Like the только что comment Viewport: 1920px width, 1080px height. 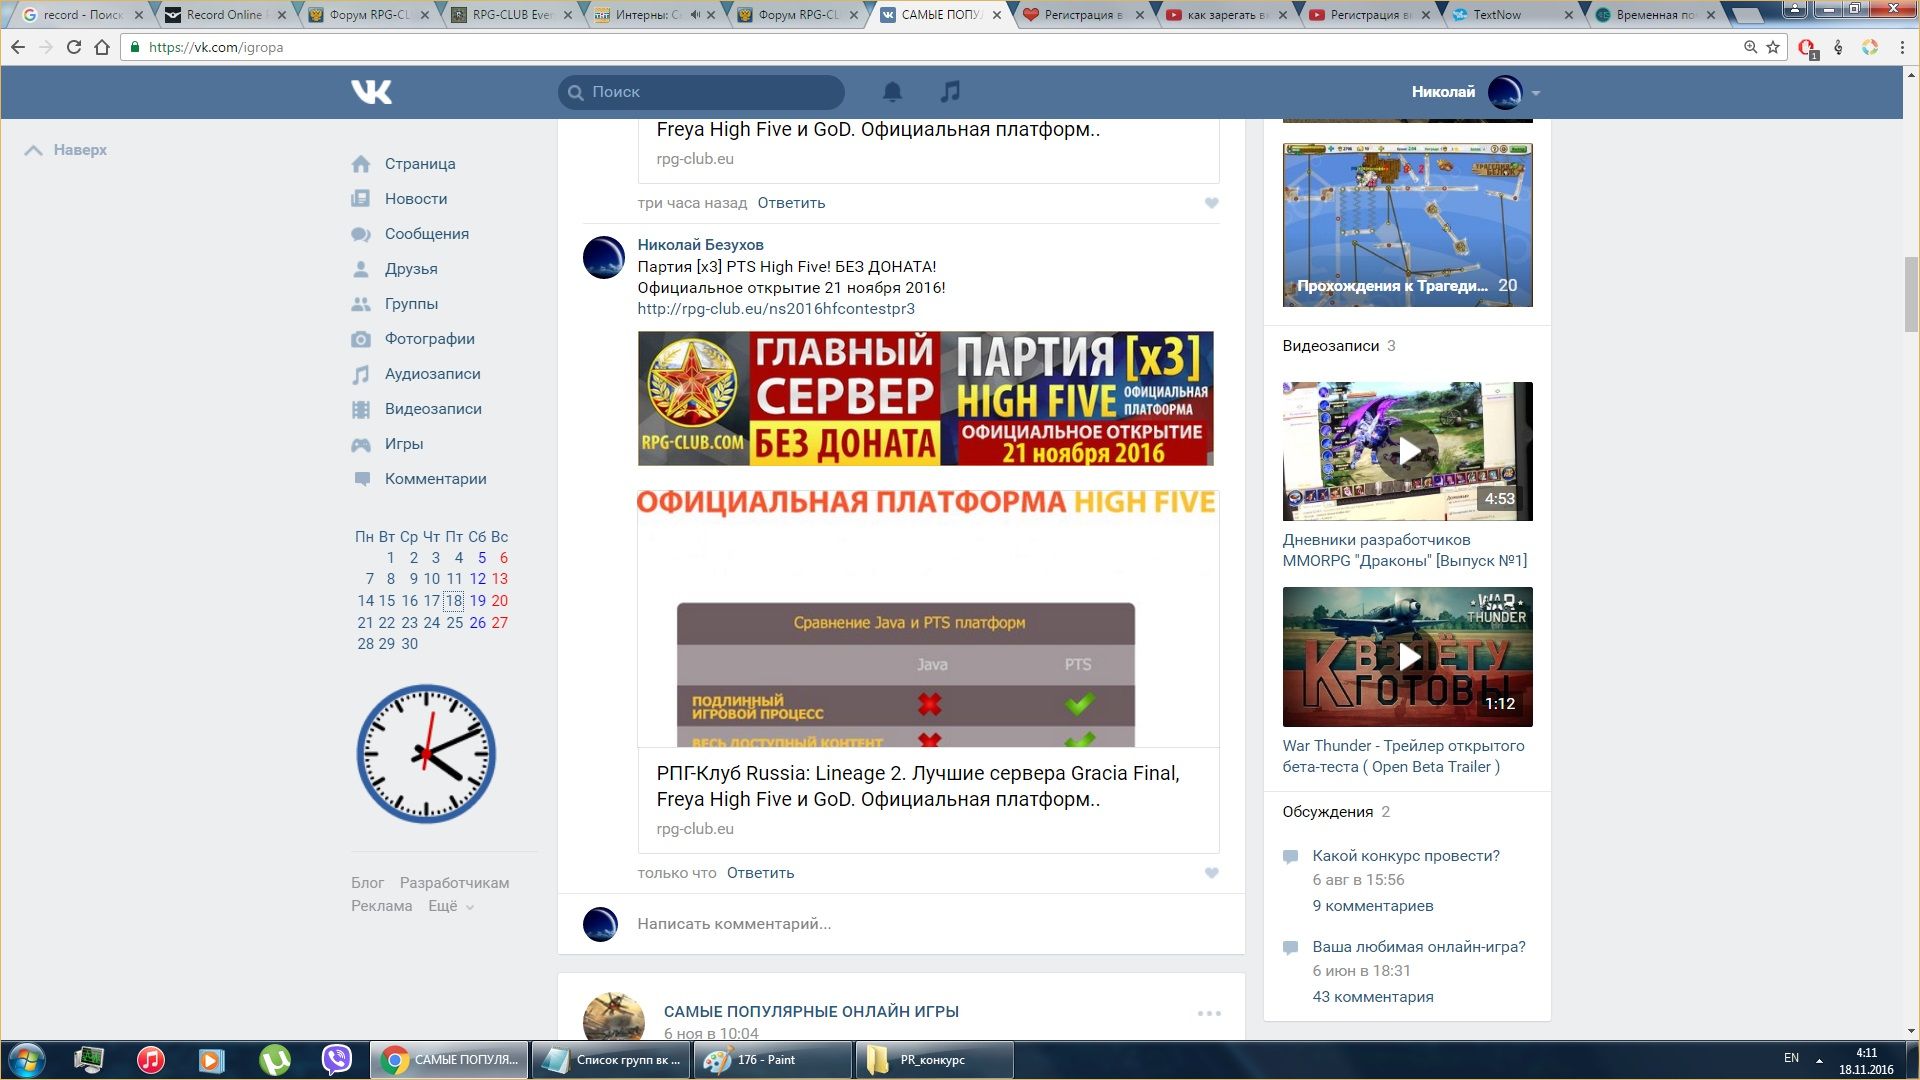pyautogui.click(x=1211, y=873)
